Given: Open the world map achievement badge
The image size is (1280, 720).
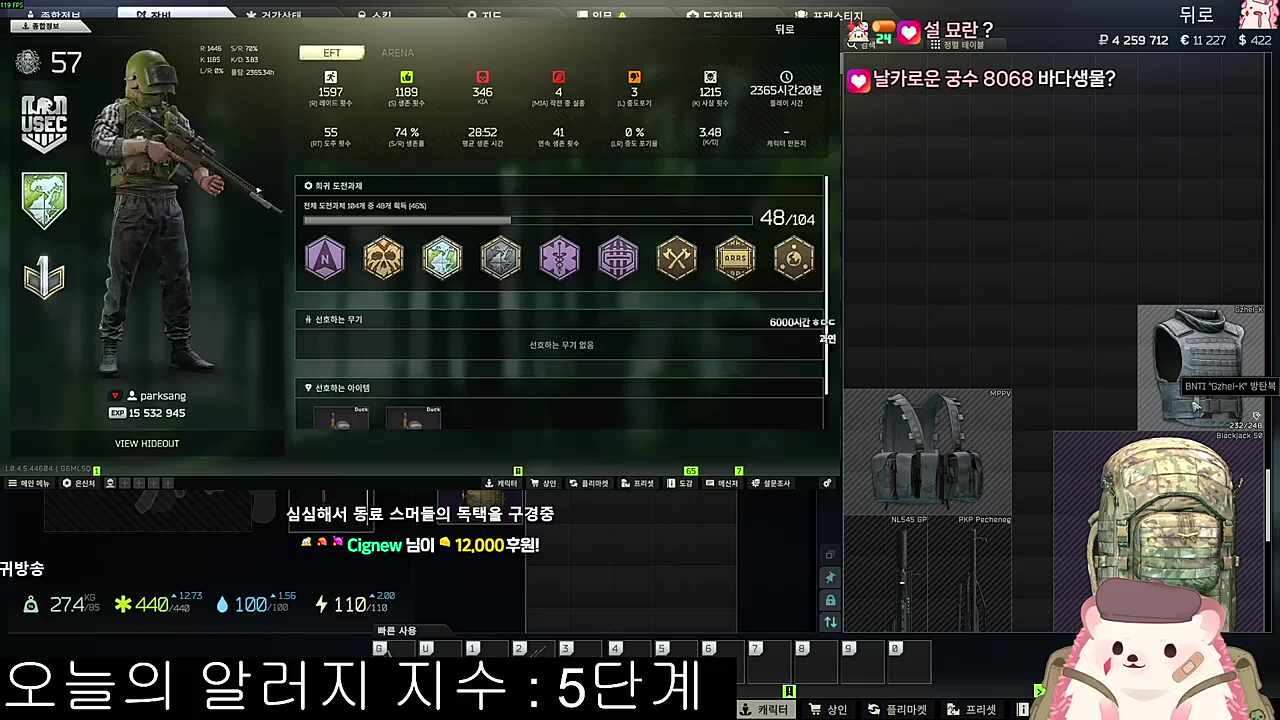Looking at the screenshot, I should click(442, 258).
